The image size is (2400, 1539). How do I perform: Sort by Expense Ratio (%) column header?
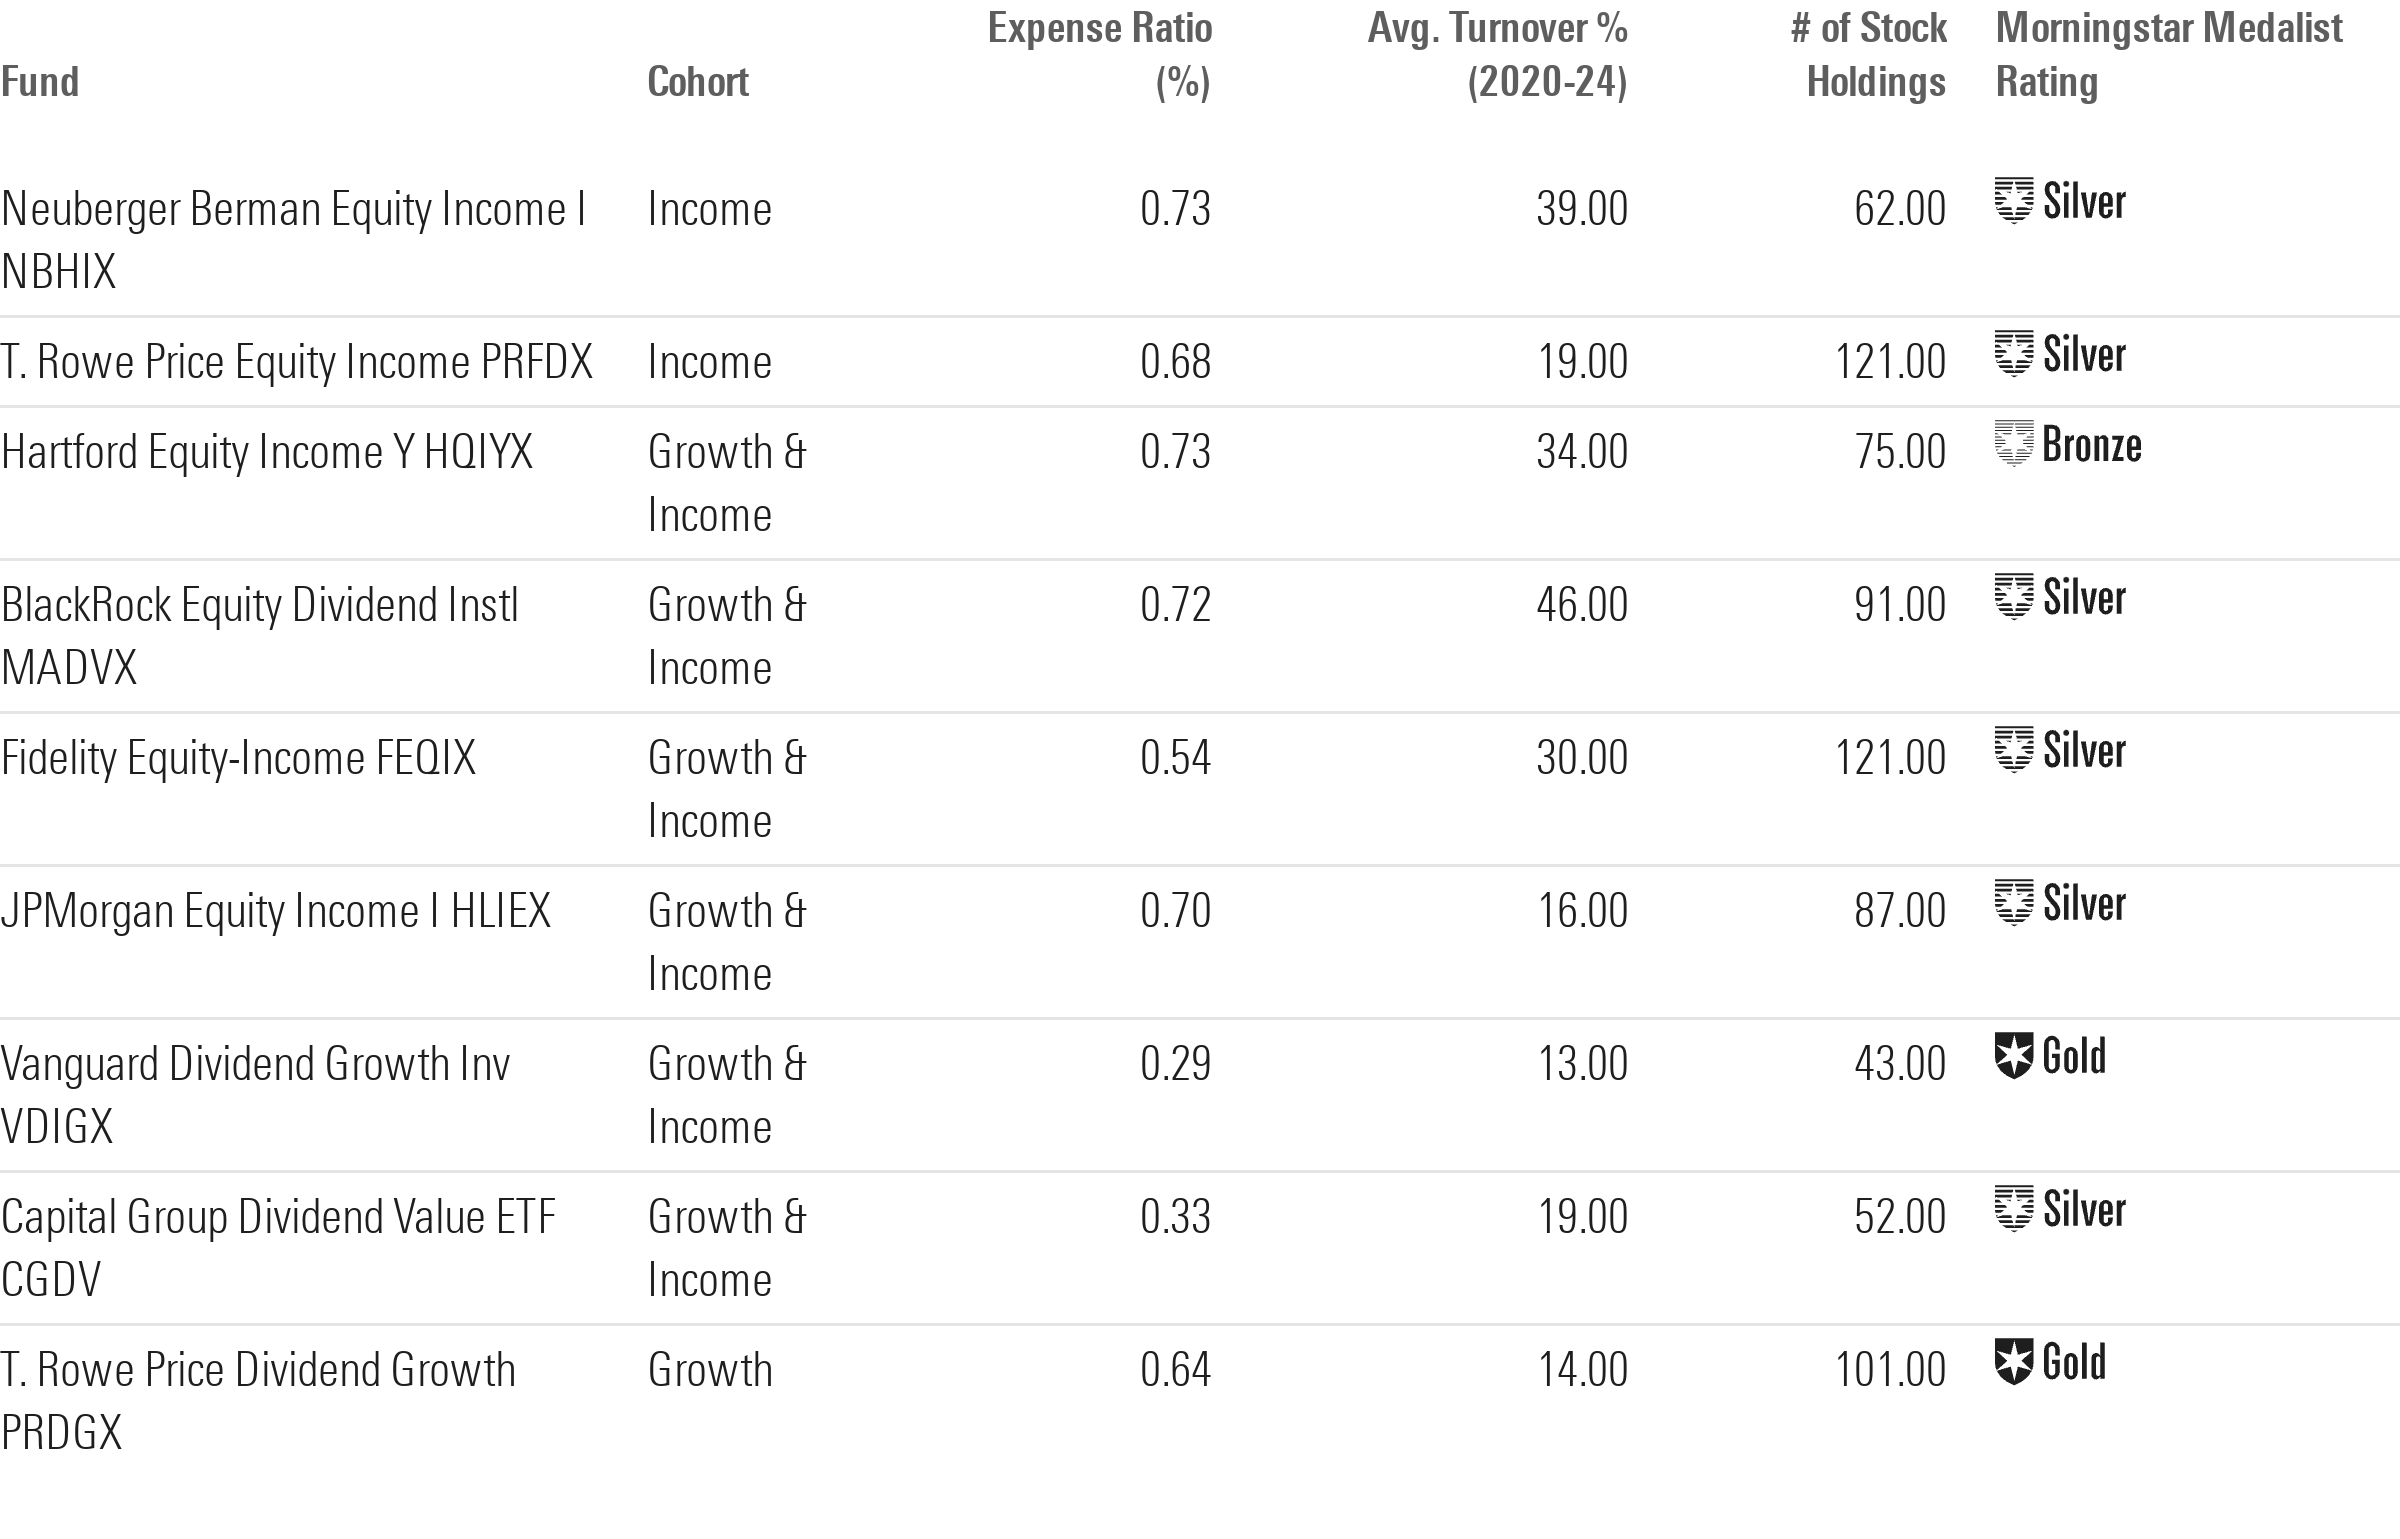click(x=1099, y=55)
